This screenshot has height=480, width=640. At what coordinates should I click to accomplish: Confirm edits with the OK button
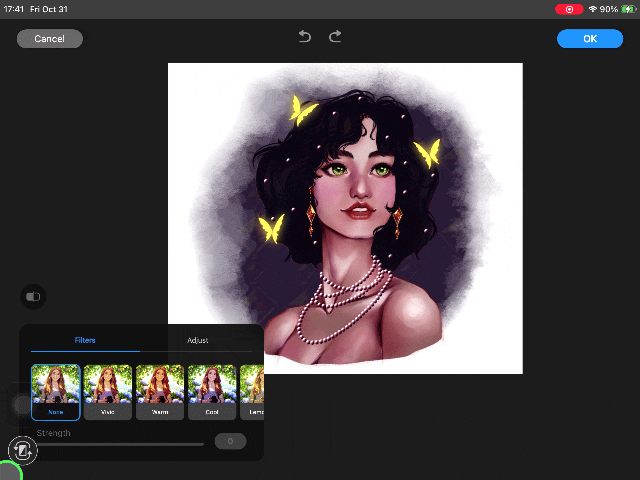click(x=590, y=39)
